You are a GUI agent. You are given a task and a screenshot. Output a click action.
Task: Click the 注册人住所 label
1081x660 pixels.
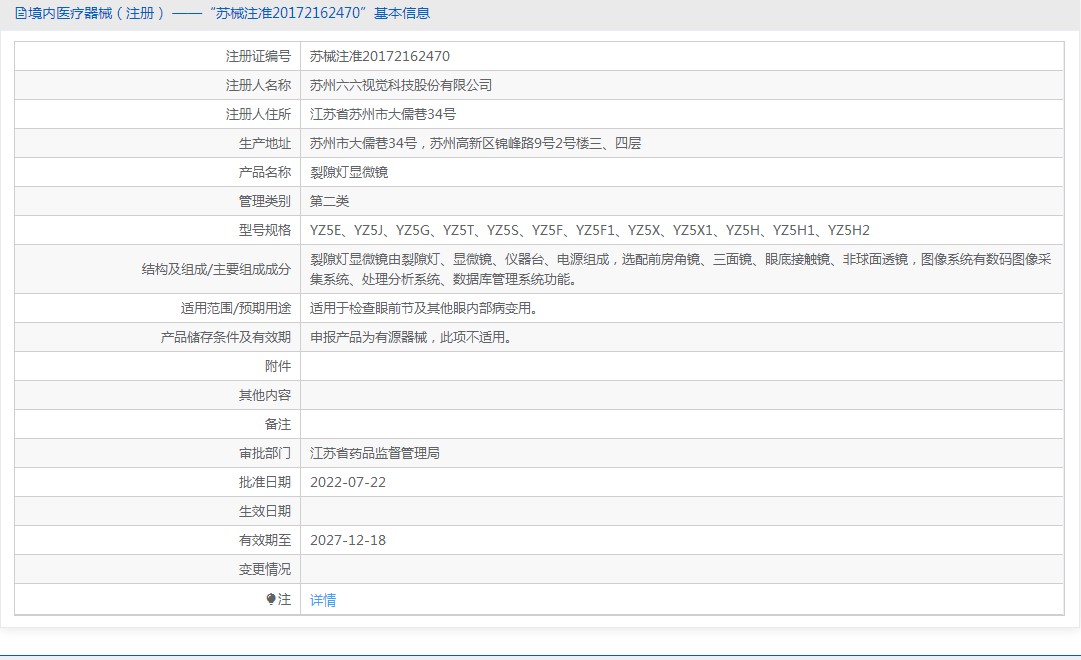[x=258, y=114]
